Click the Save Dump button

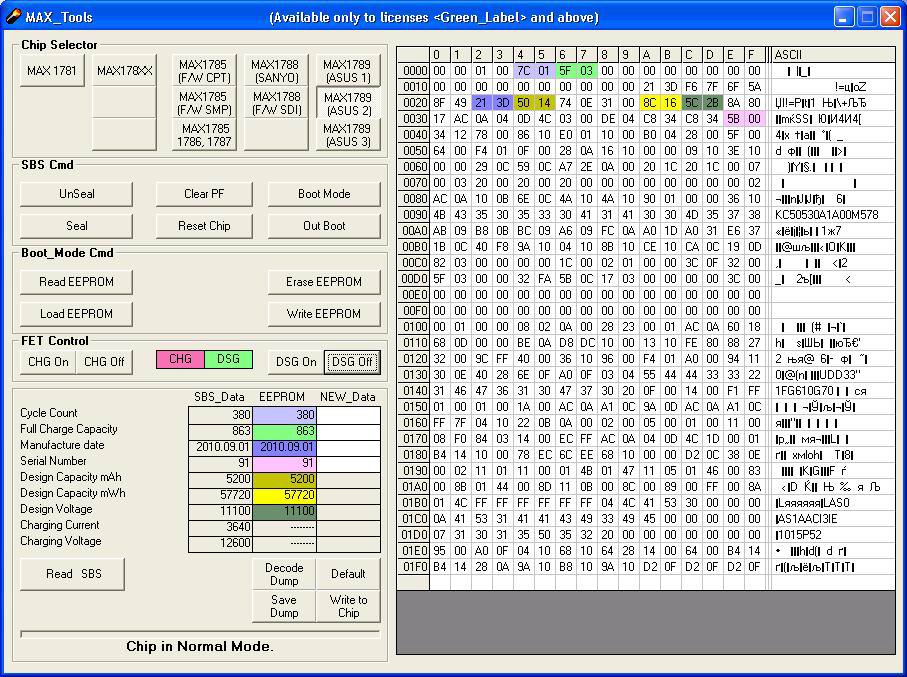click(284, 606)
